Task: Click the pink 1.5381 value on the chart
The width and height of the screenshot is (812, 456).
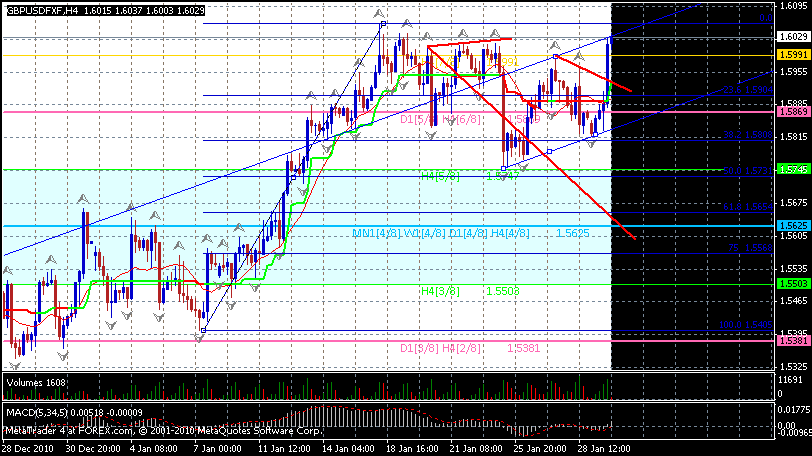Action: (524, 348)
